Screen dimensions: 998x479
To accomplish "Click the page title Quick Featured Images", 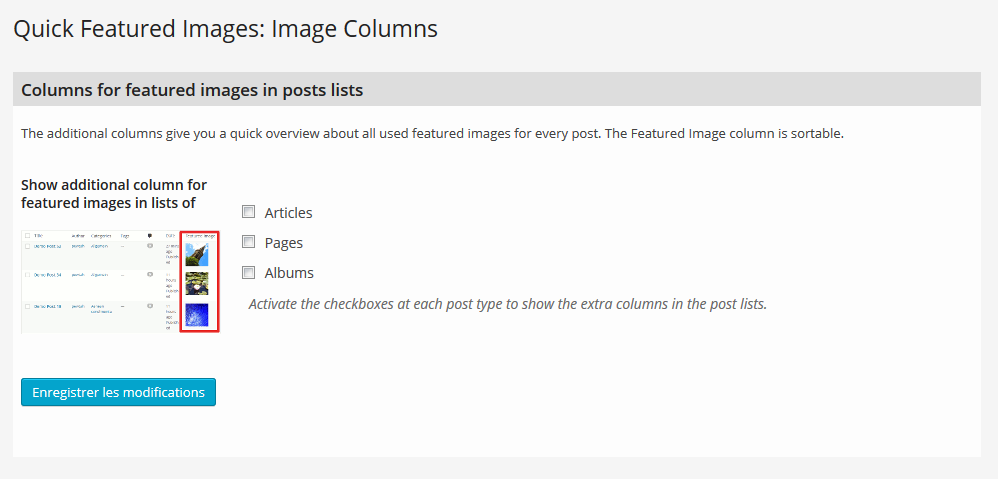I will (225, 29).
